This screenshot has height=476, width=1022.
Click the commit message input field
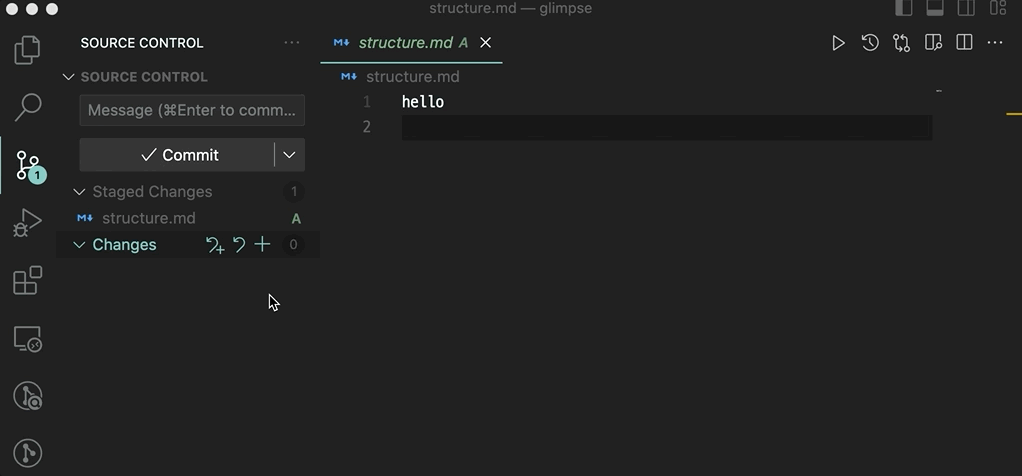[x=192, y=110]
